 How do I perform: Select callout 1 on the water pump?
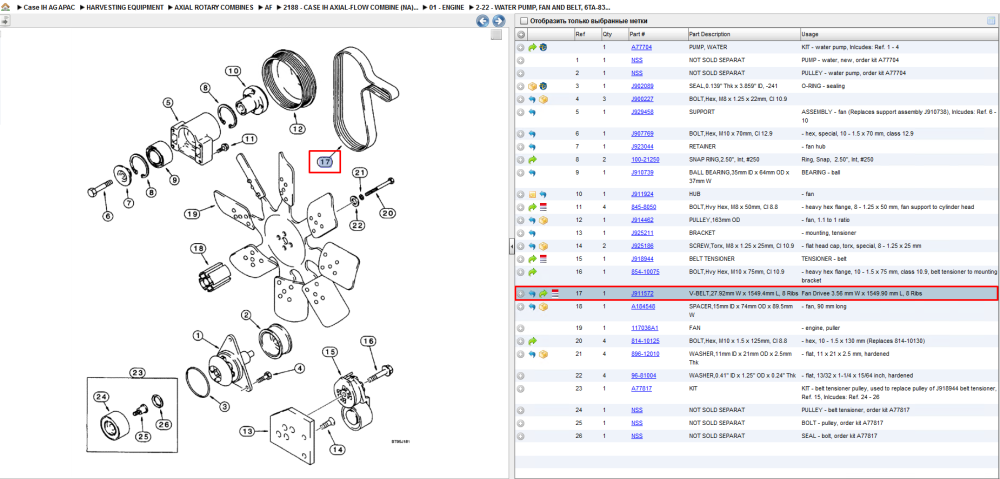198,335
